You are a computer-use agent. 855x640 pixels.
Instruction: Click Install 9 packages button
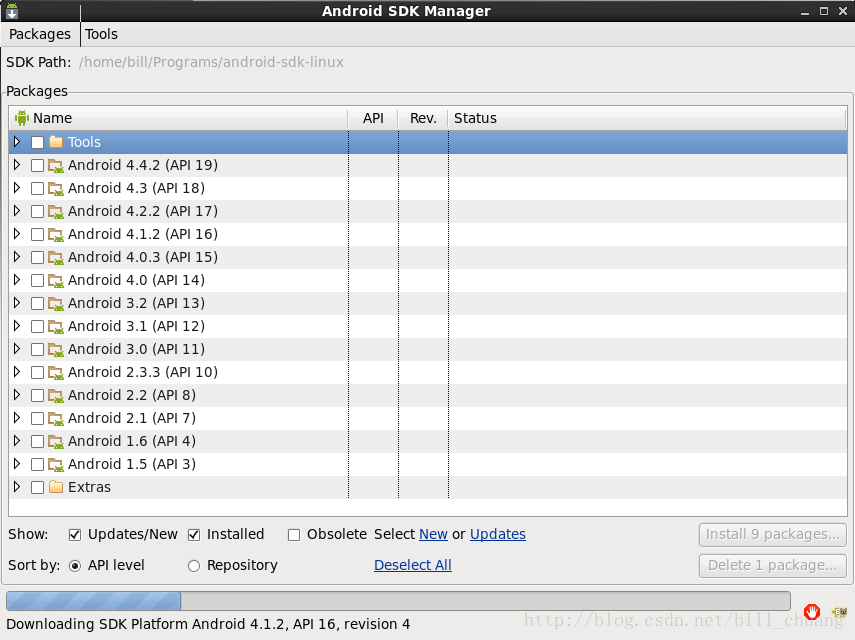[773, 534]
